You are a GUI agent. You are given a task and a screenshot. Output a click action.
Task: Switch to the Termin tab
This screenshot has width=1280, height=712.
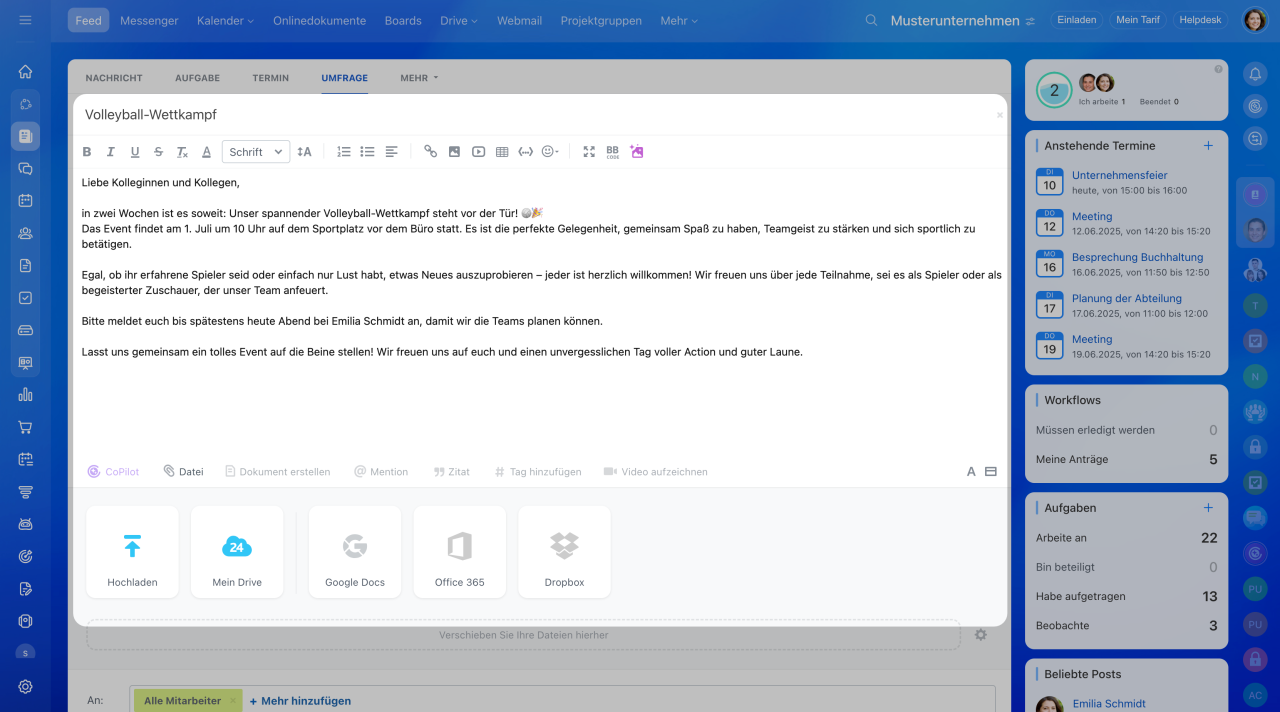coord(271,78)
